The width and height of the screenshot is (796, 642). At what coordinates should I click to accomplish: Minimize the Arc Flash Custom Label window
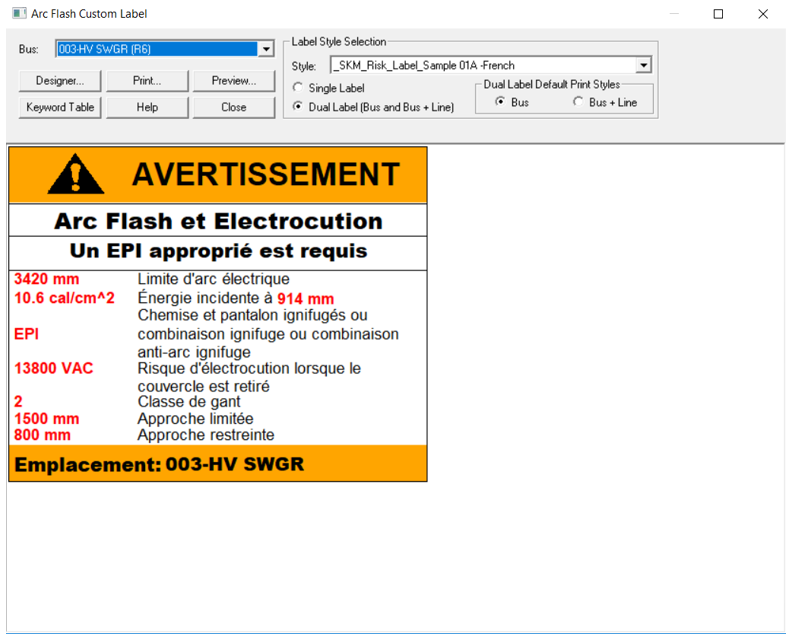673,14
